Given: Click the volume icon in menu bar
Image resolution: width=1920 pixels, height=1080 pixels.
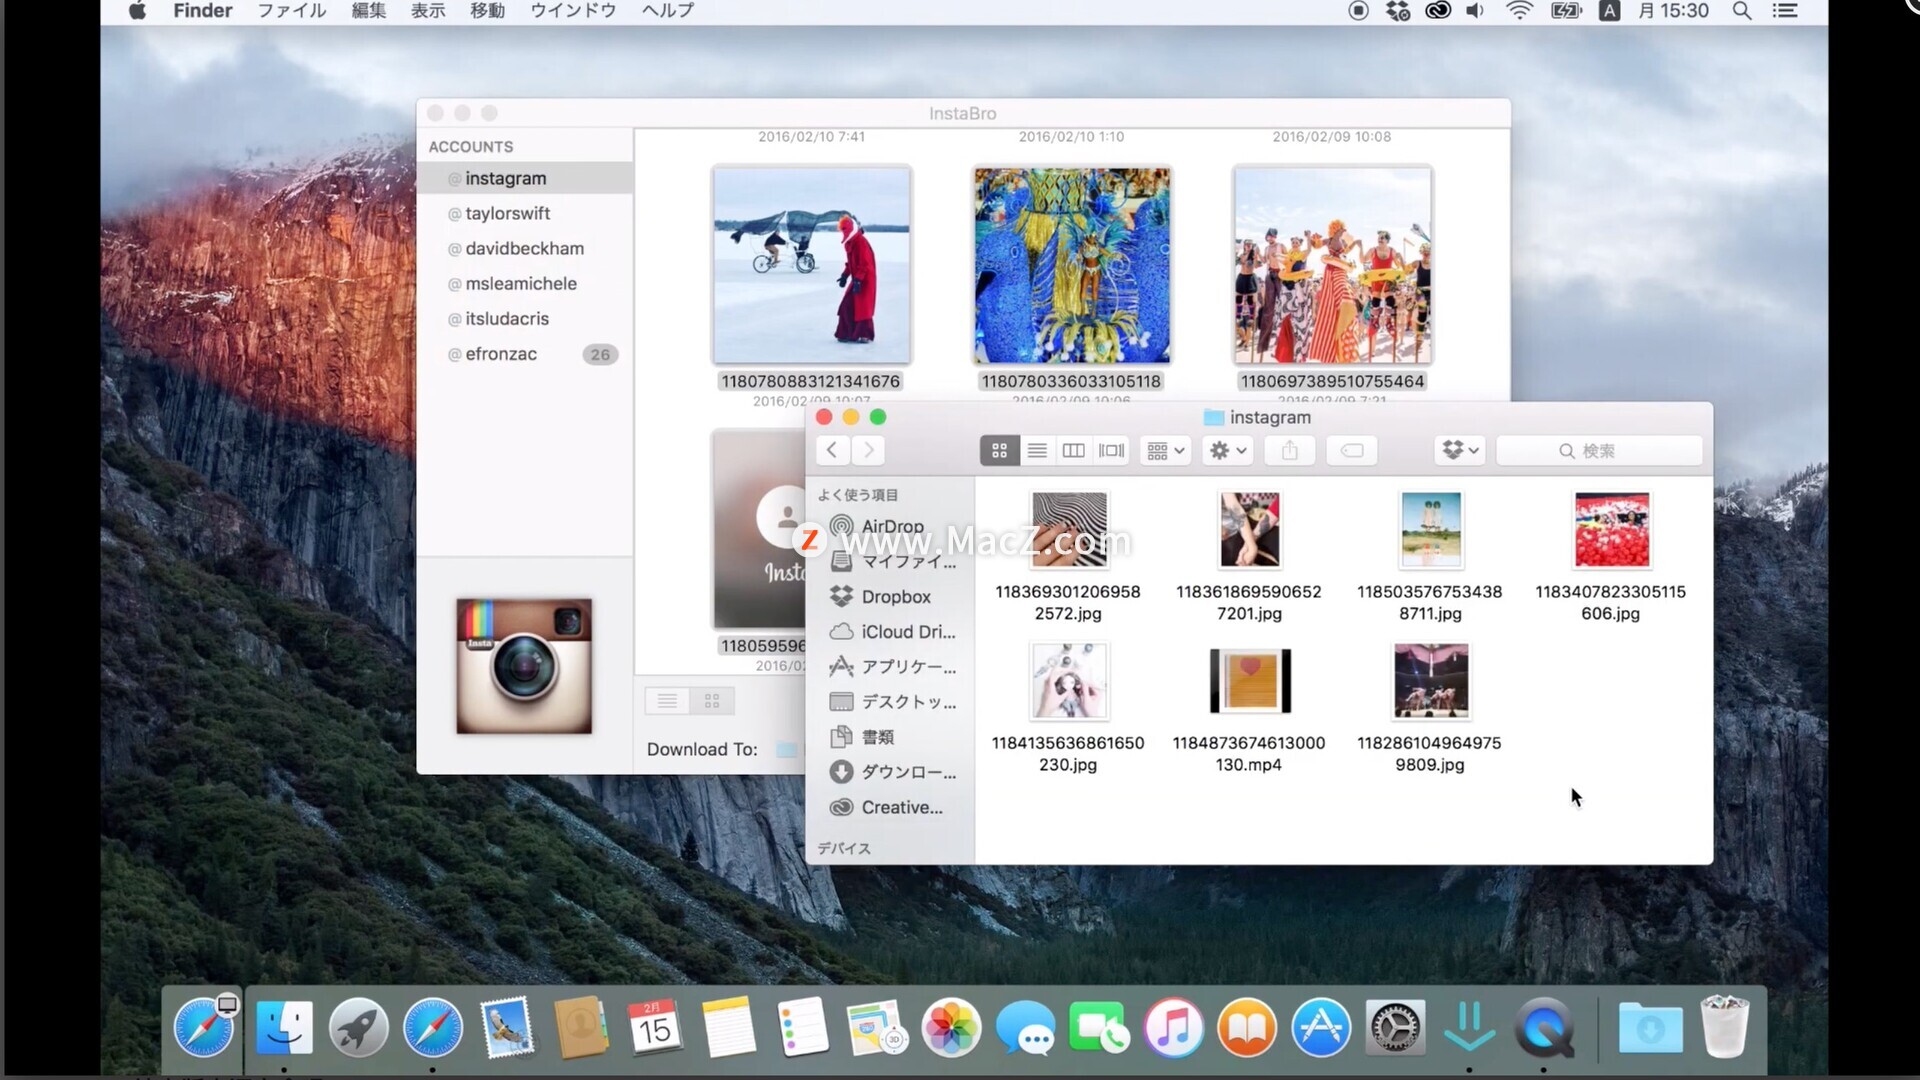Looking at the screenshot, I should tap(1475, 11).
